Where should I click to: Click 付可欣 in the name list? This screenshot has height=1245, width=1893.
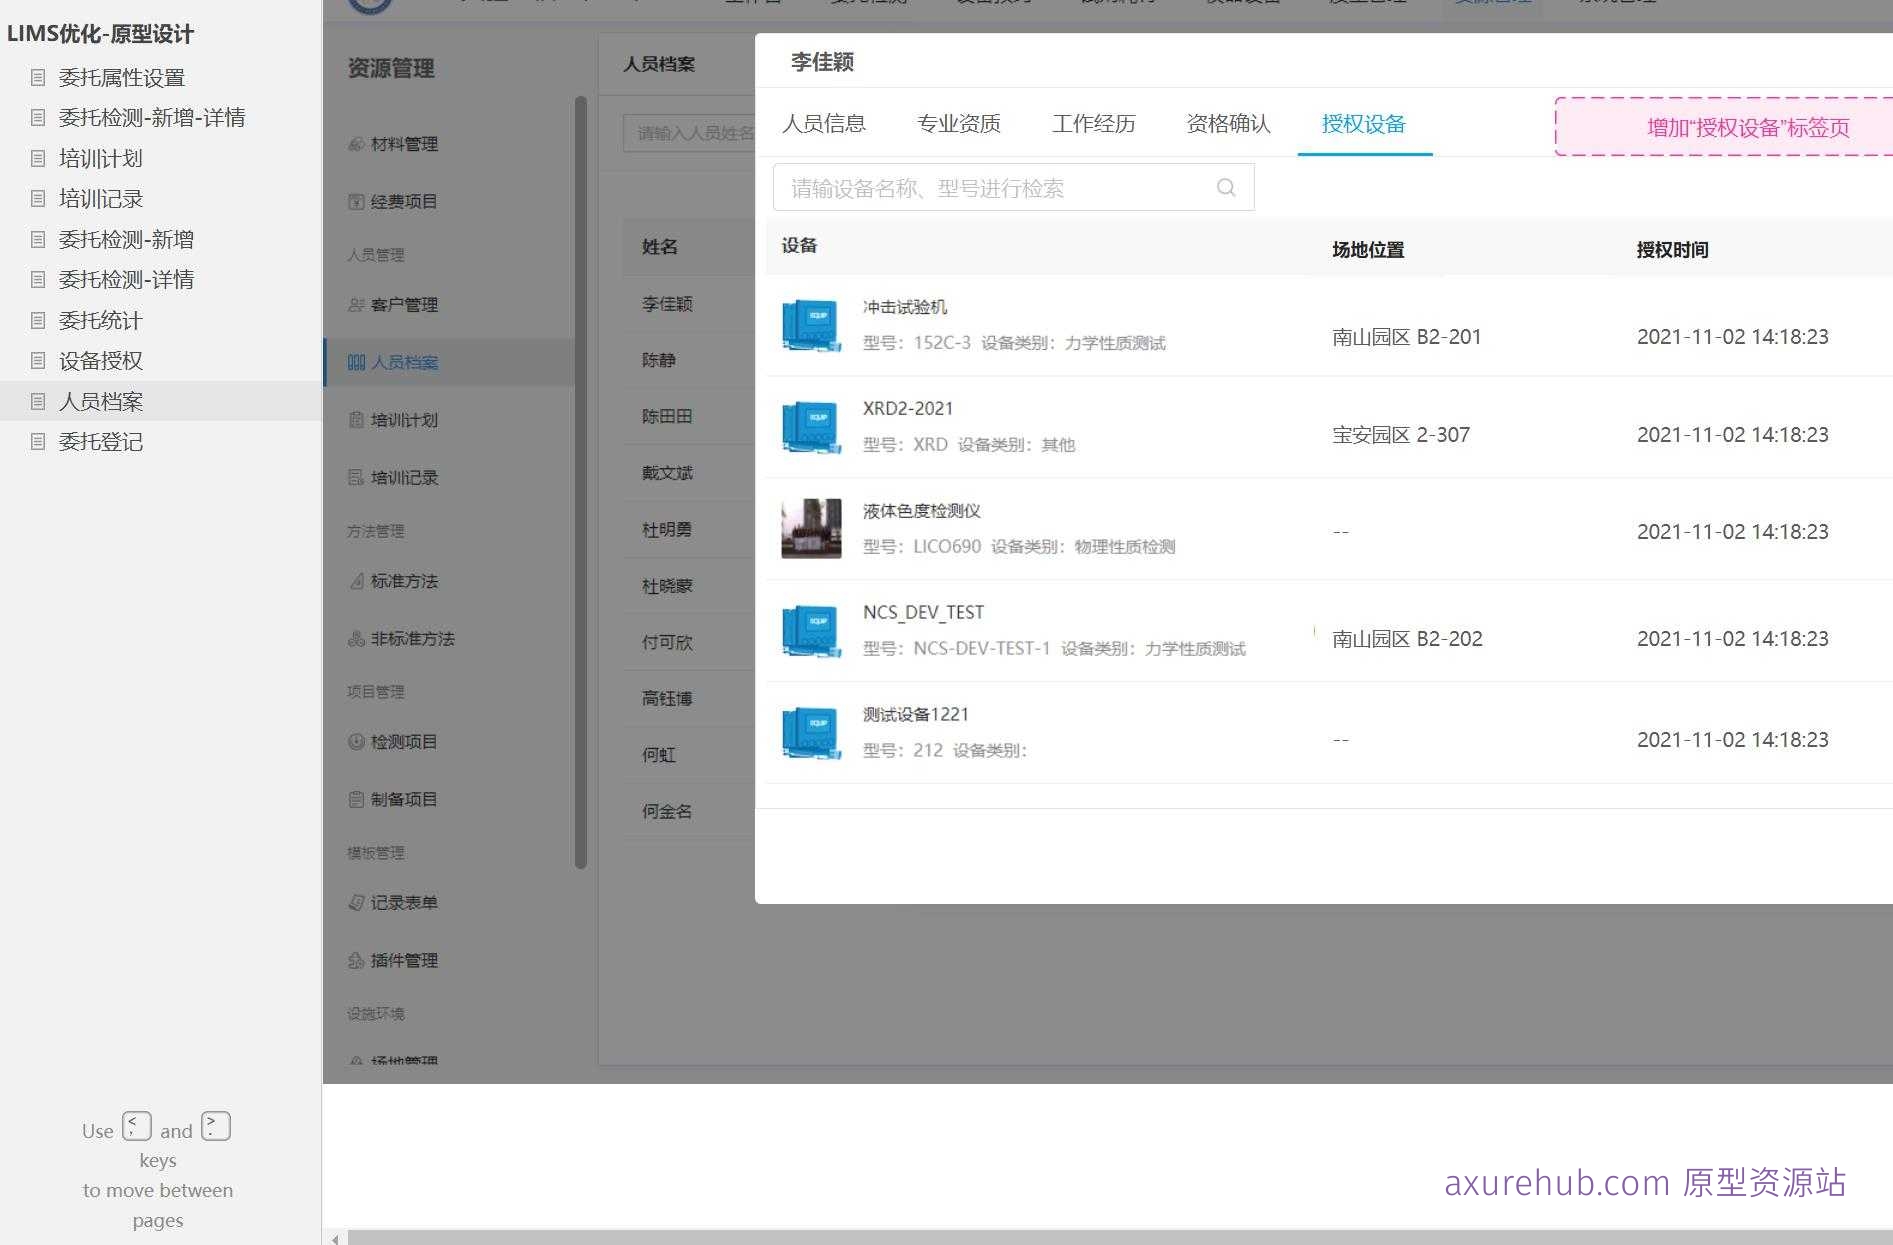pyautogui.click(x=667, y=642)
